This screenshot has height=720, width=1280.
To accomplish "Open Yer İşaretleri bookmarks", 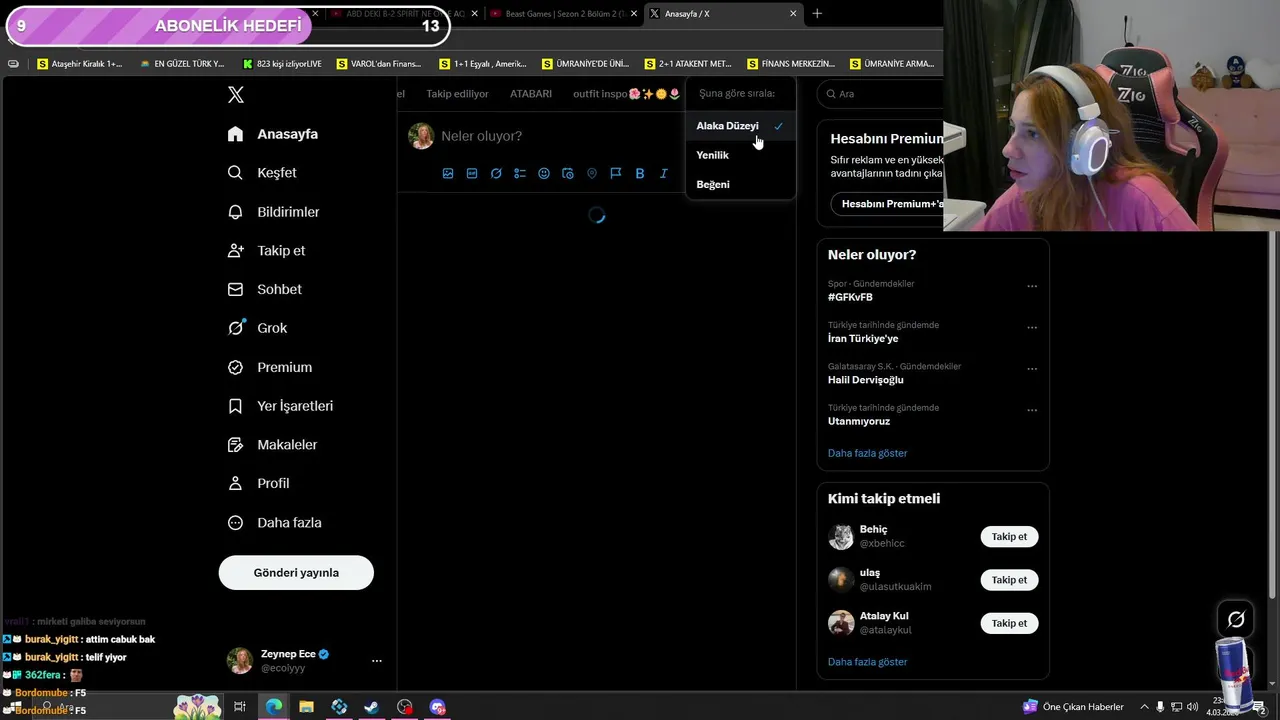I will pos(281,406).
